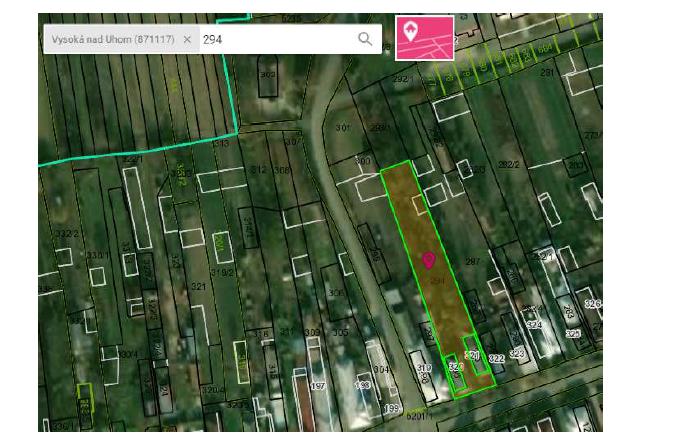This screenshot has width=690, height=441.
Task: Remove the Vysoká nad Uhom area tag
Action: coord(187,39)
